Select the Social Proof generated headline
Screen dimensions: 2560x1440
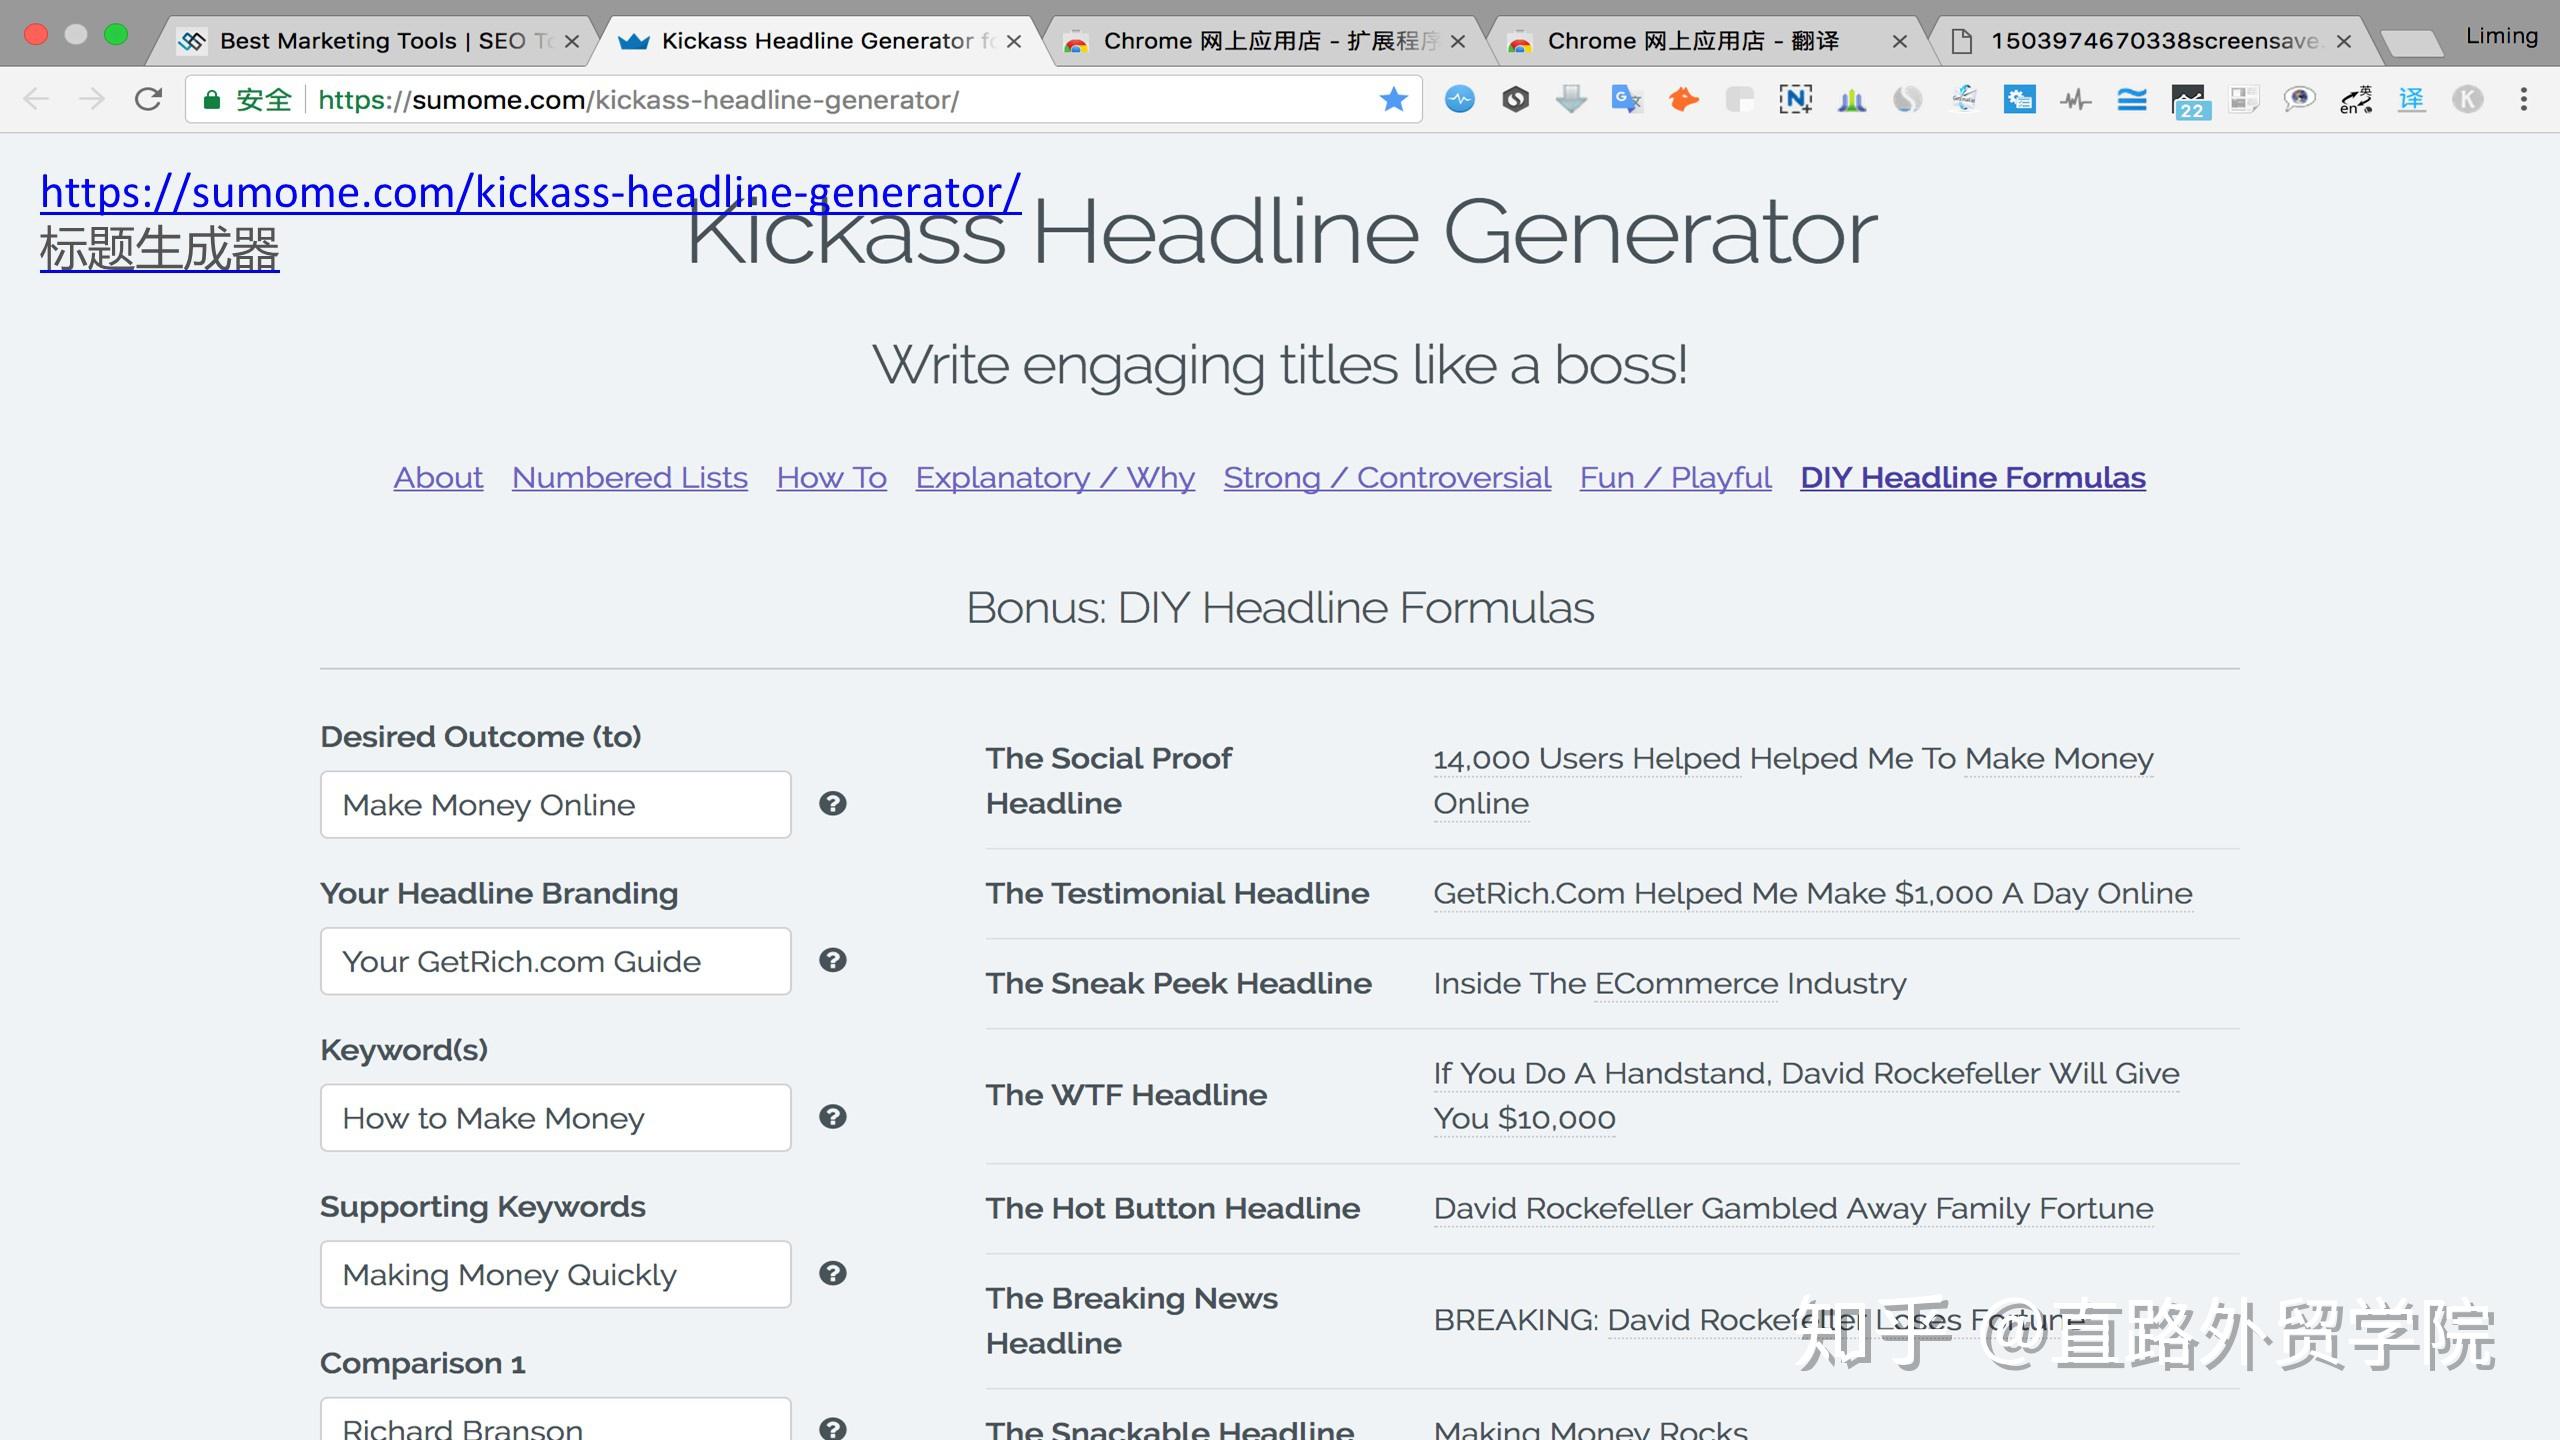1793,781
